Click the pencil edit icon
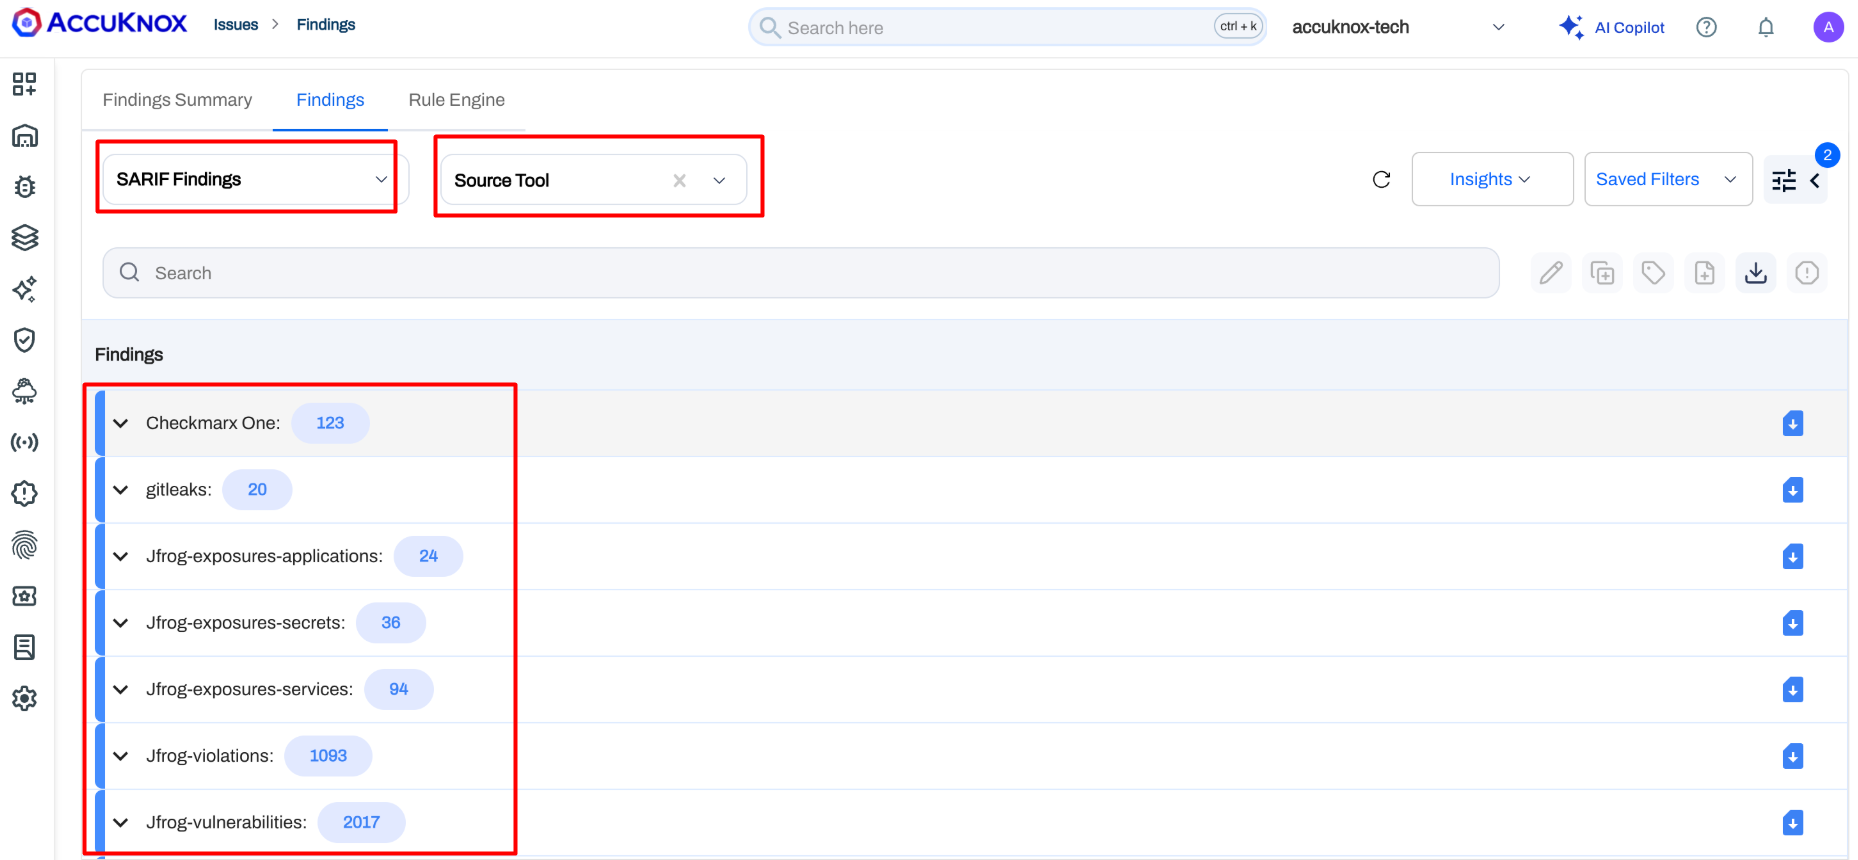Viewport: 1858px width, 860px height. pyautogui.click(x=1551, y=273)
